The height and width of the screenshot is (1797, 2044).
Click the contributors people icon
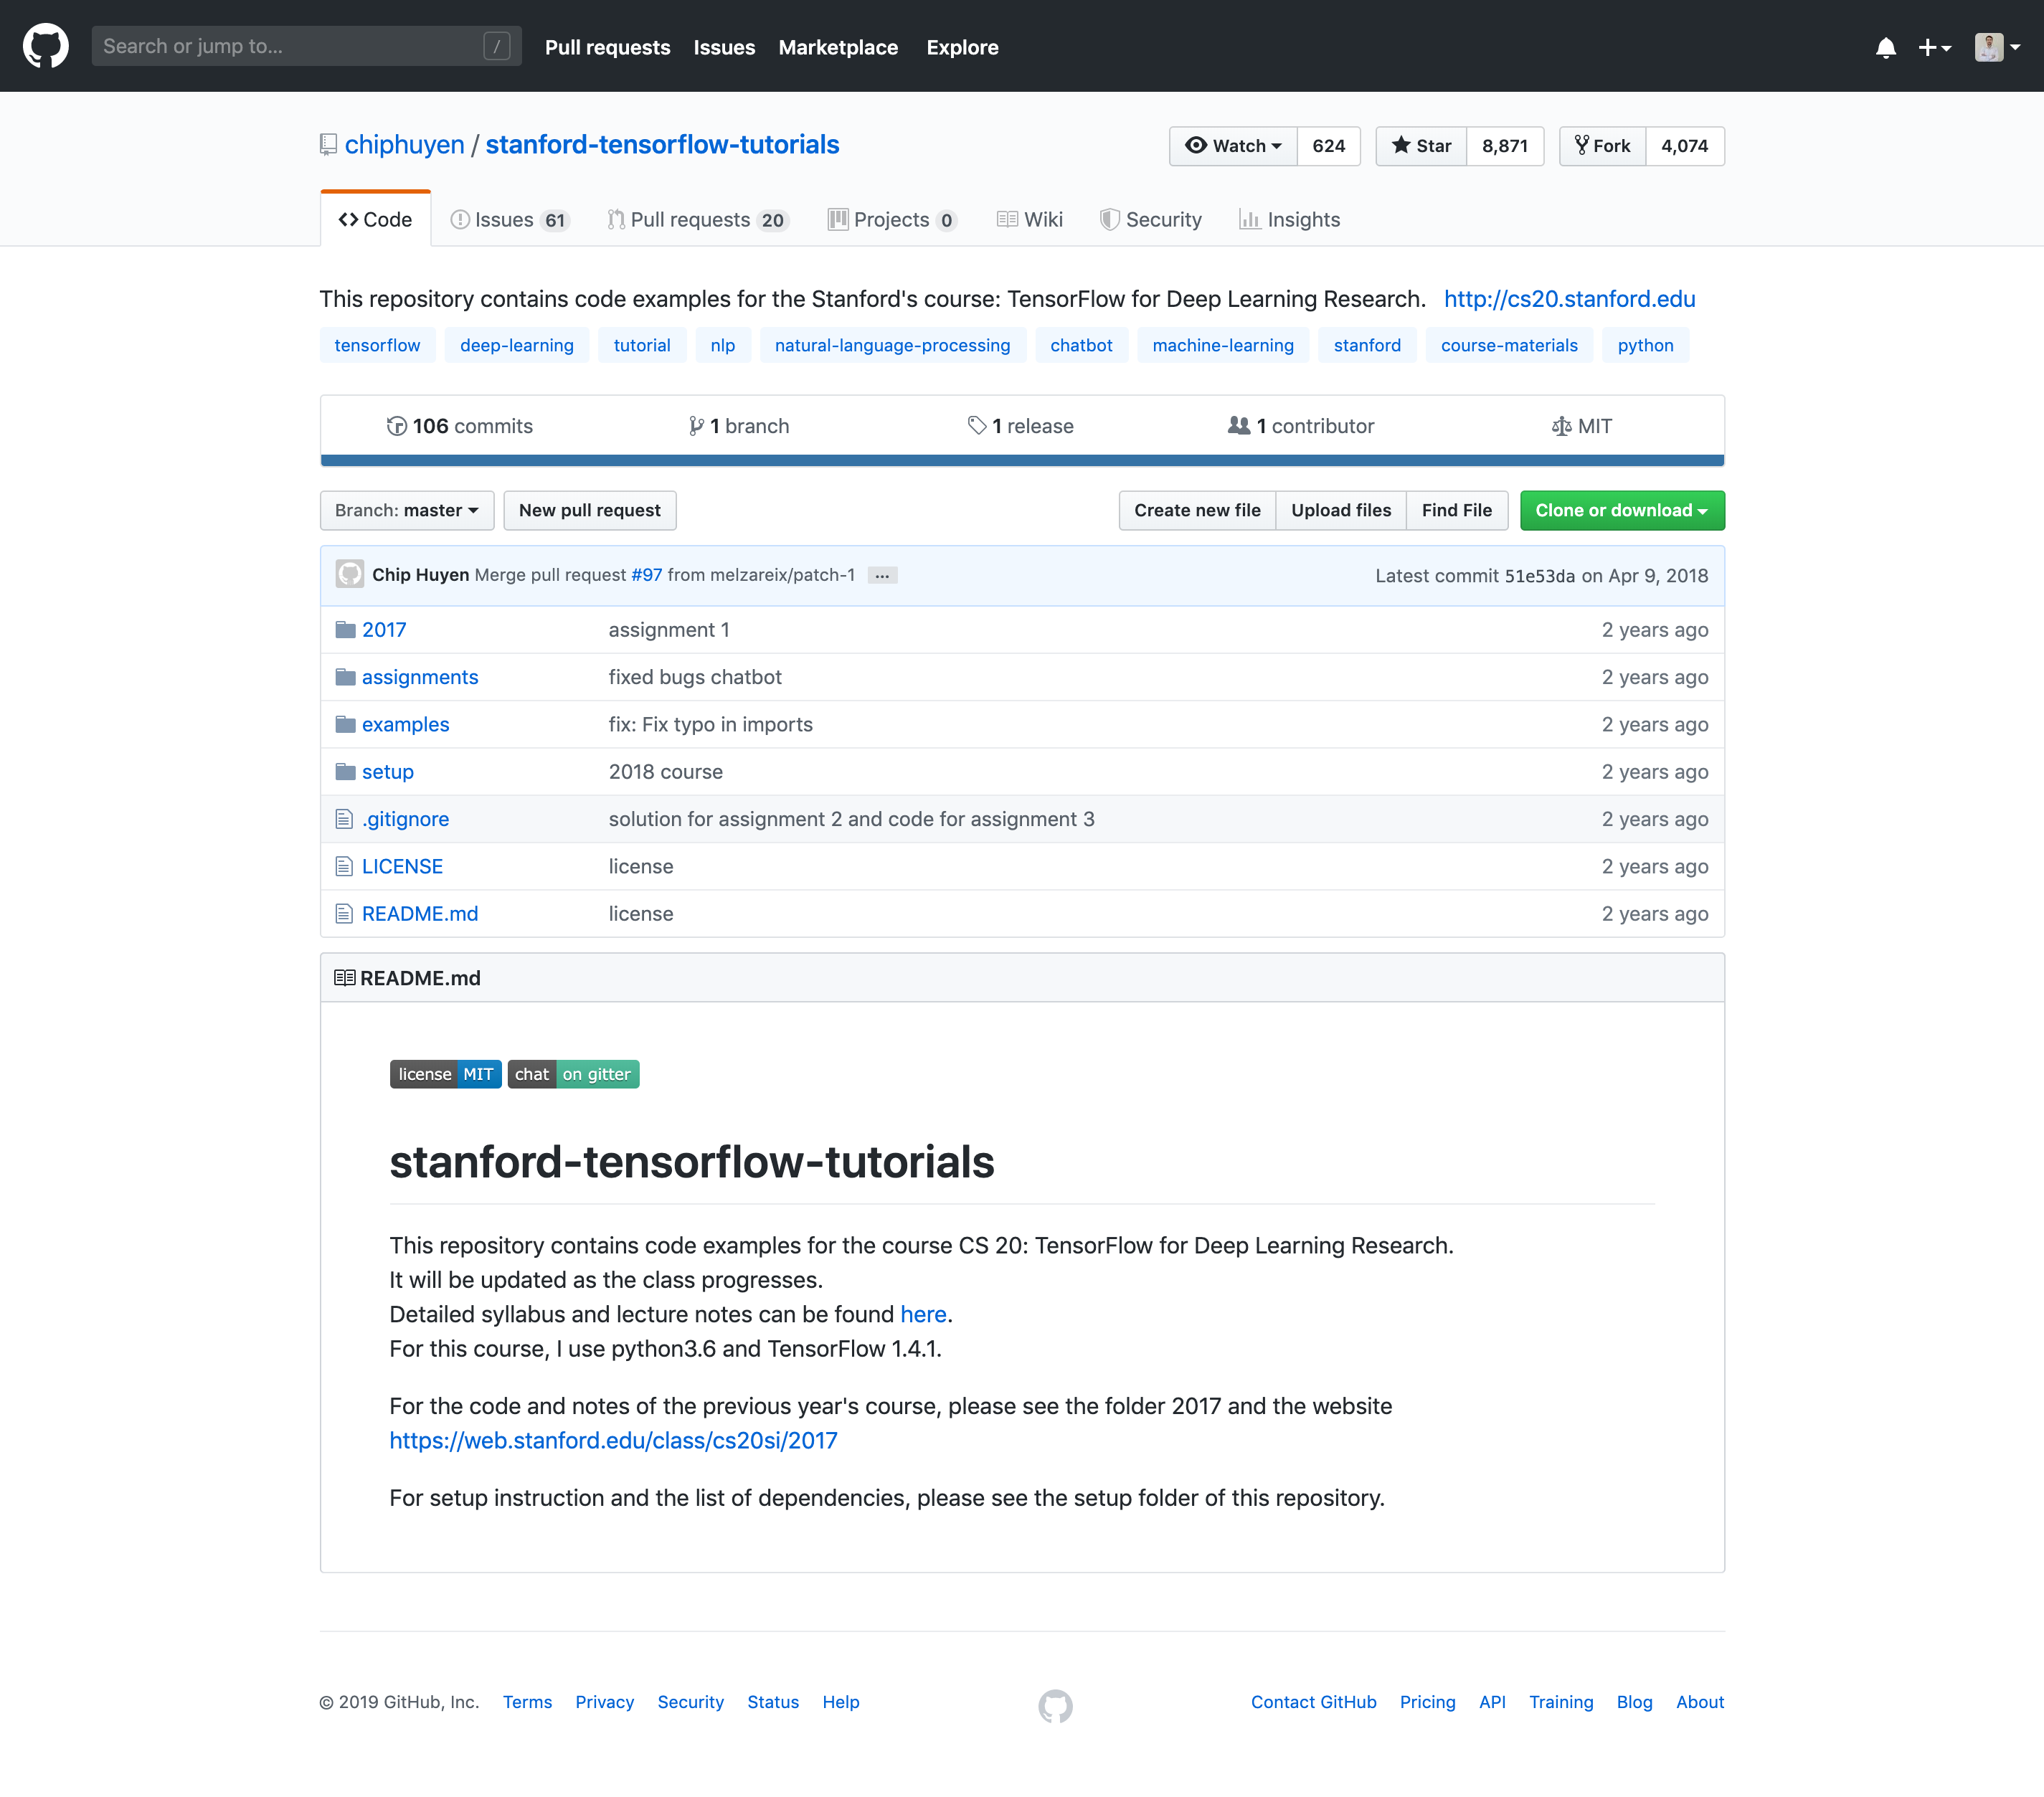pyautogui.click(x=1239, y=426)
